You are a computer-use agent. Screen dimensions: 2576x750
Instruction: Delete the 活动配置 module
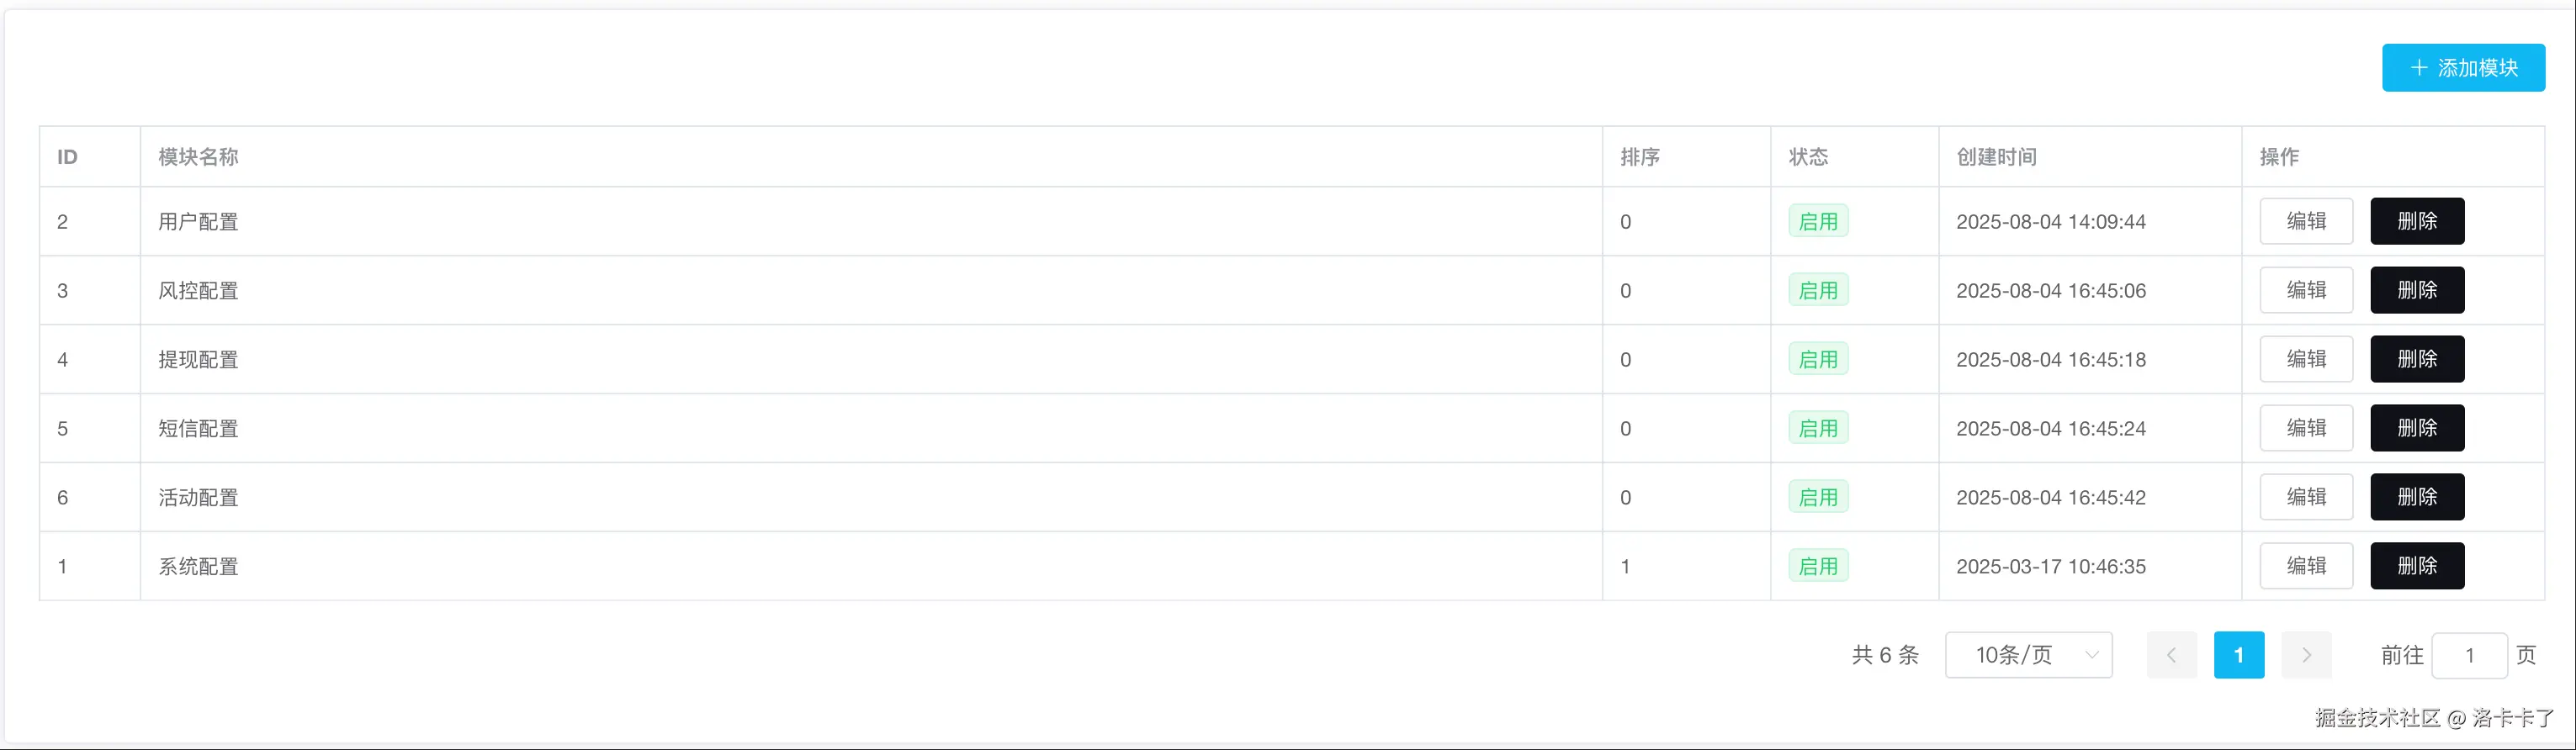pyautogui.click(x=2416, y=497)
